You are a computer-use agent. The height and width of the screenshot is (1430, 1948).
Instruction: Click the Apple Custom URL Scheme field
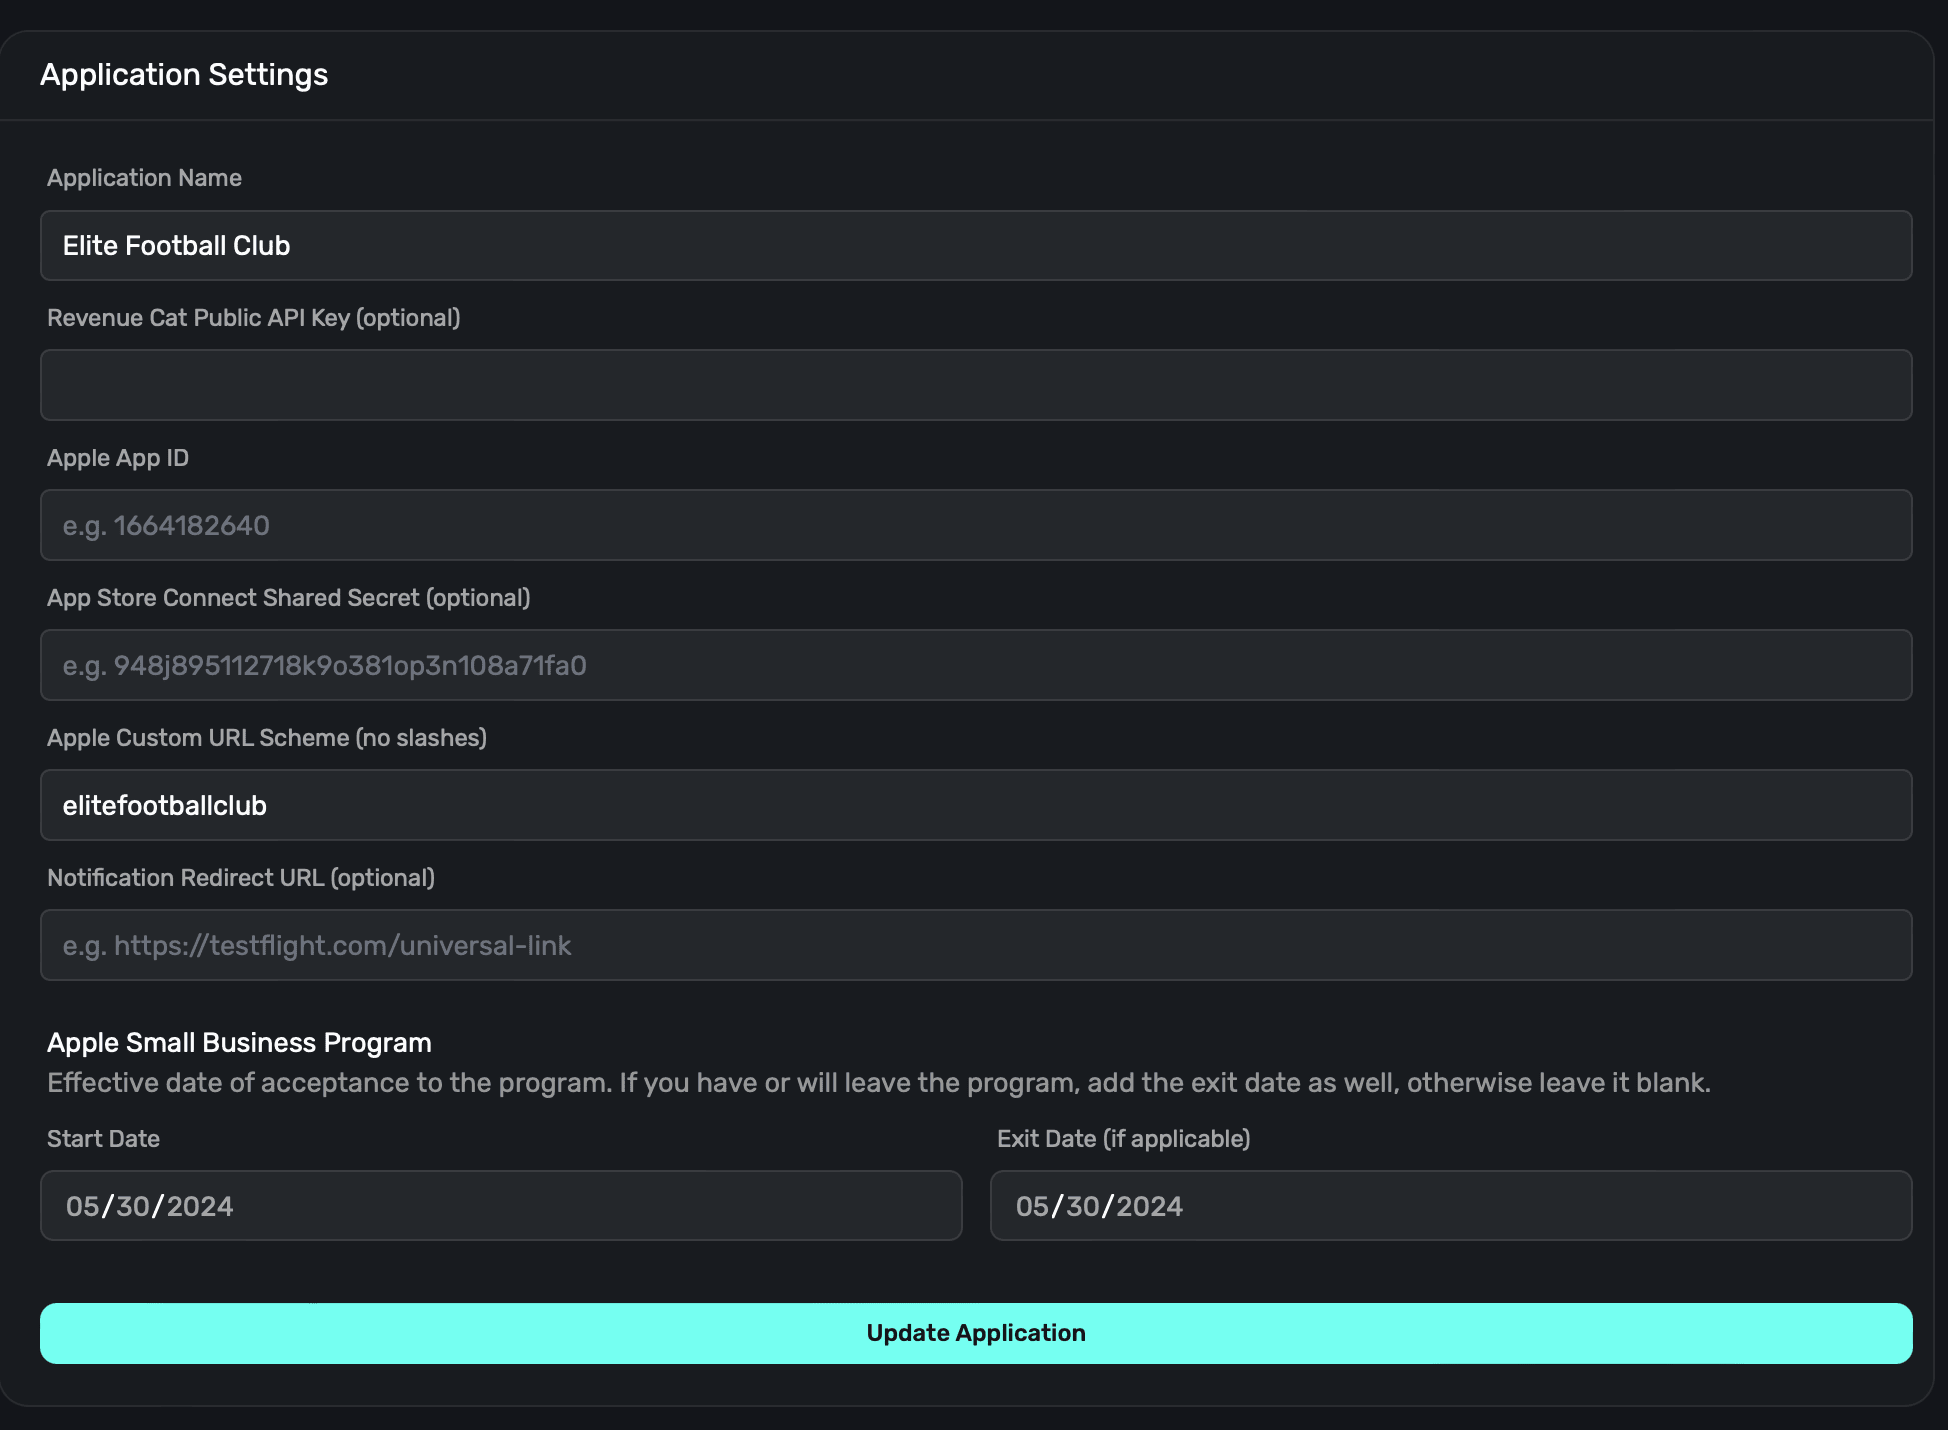pyautogui.click(x=976, y=805)
